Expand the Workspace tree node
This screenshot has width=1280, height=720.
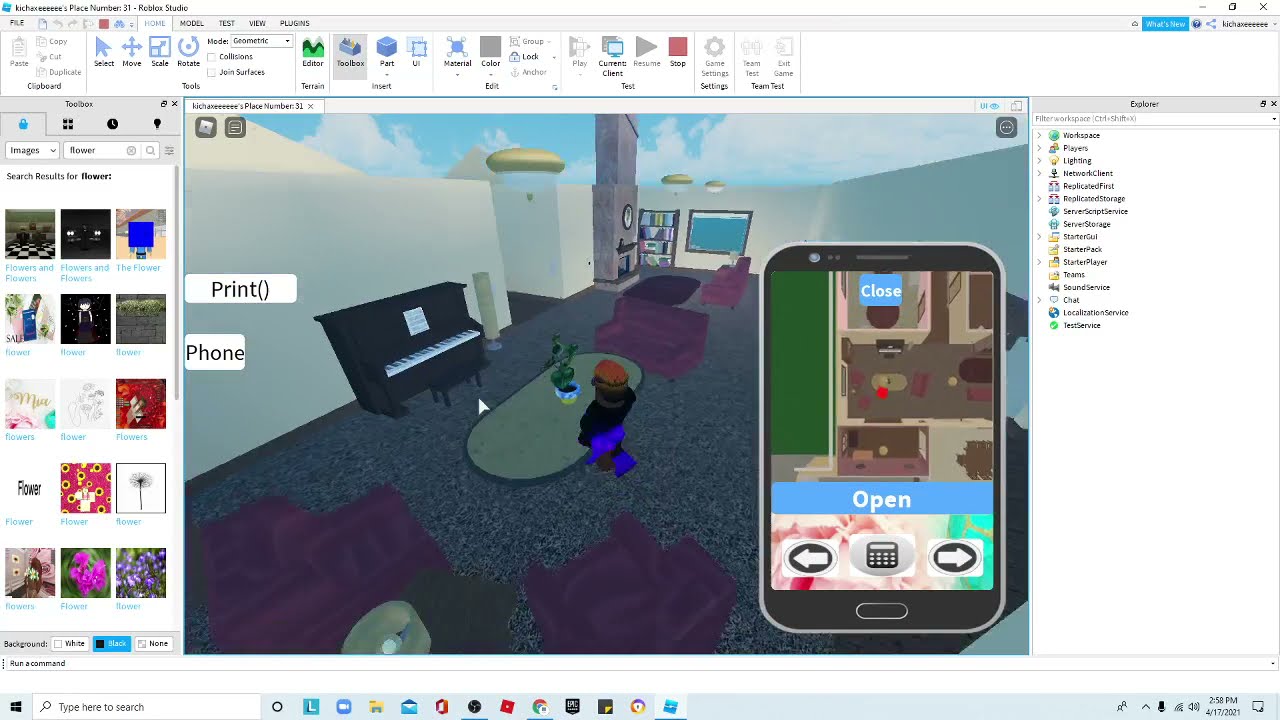click(x=1039, y=135)
